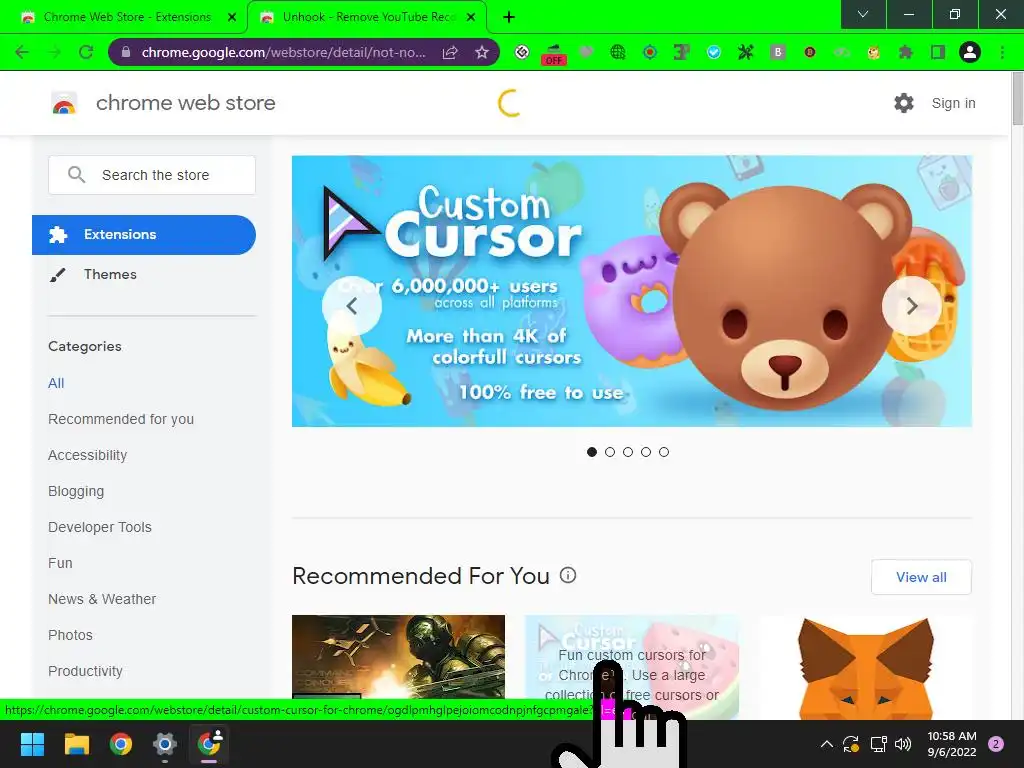Screen dimensions: 1024x768
Task: Open the Doge dog extension icon
Action: tap(874, 52)
